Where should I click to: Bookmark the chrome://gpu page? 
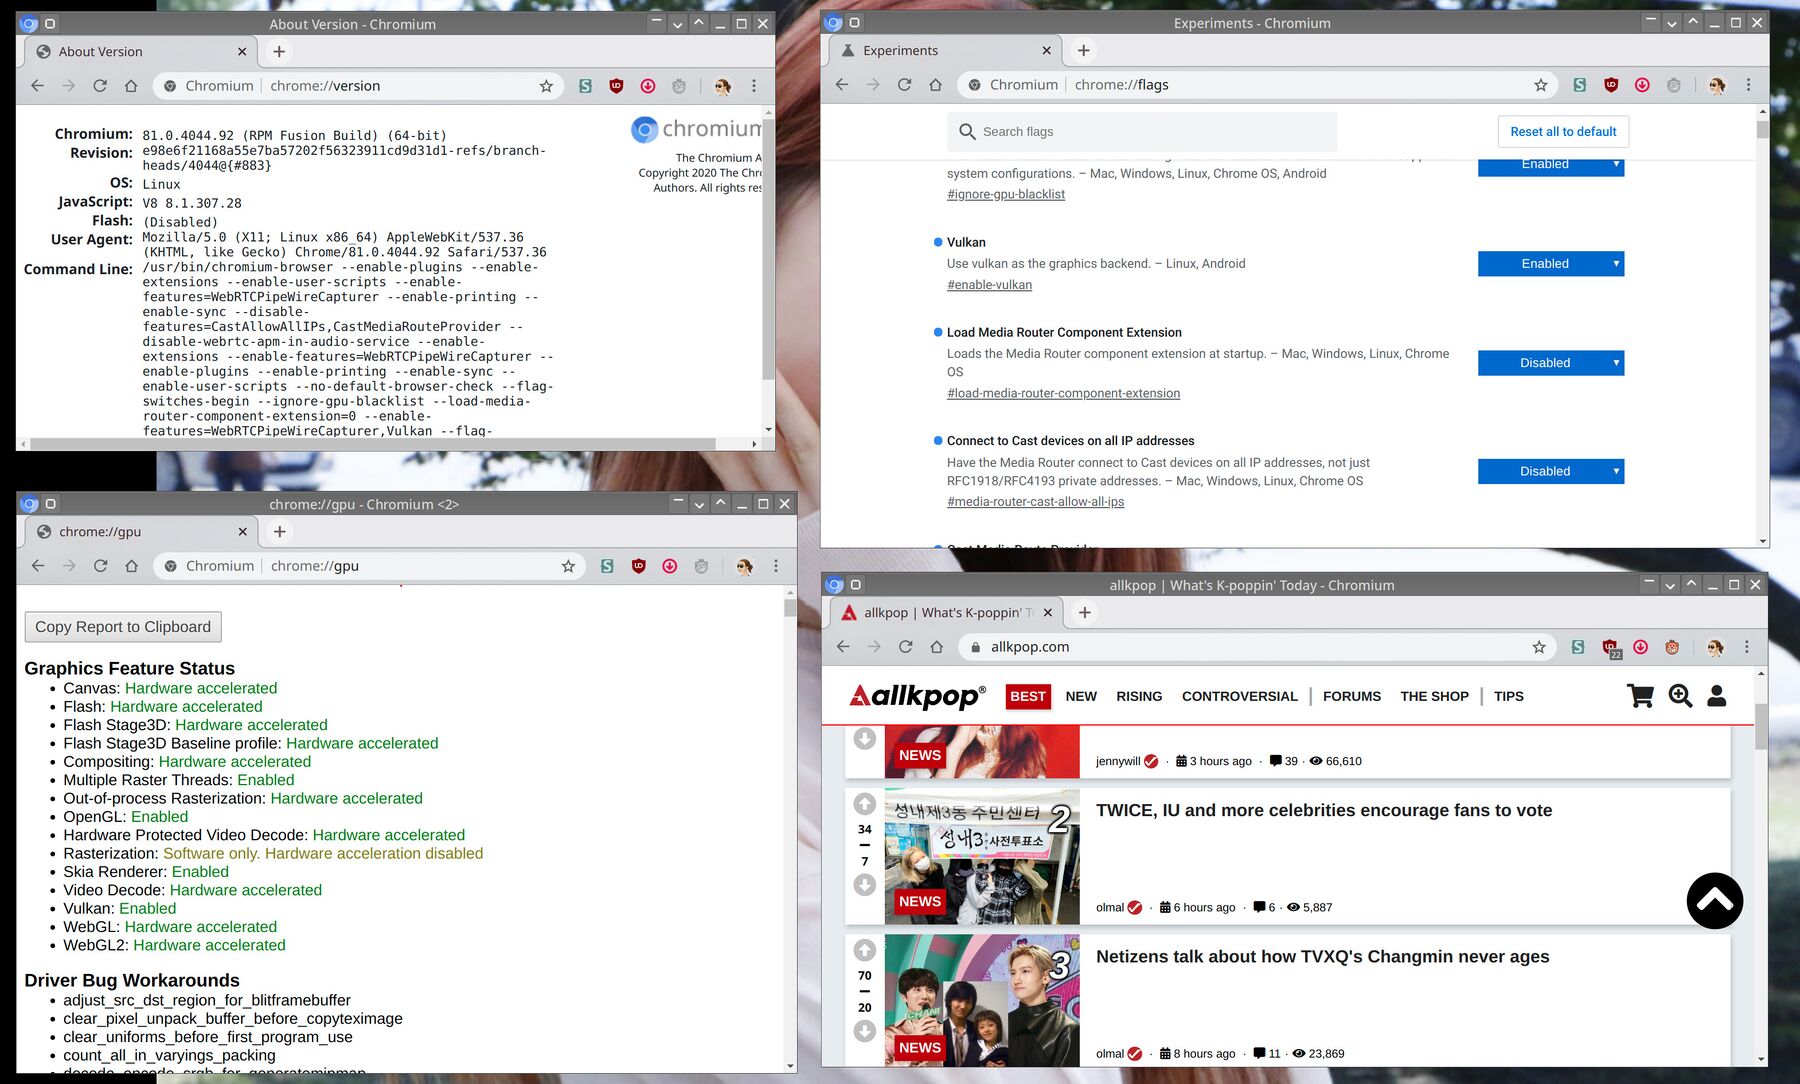[x=568, y=566]
